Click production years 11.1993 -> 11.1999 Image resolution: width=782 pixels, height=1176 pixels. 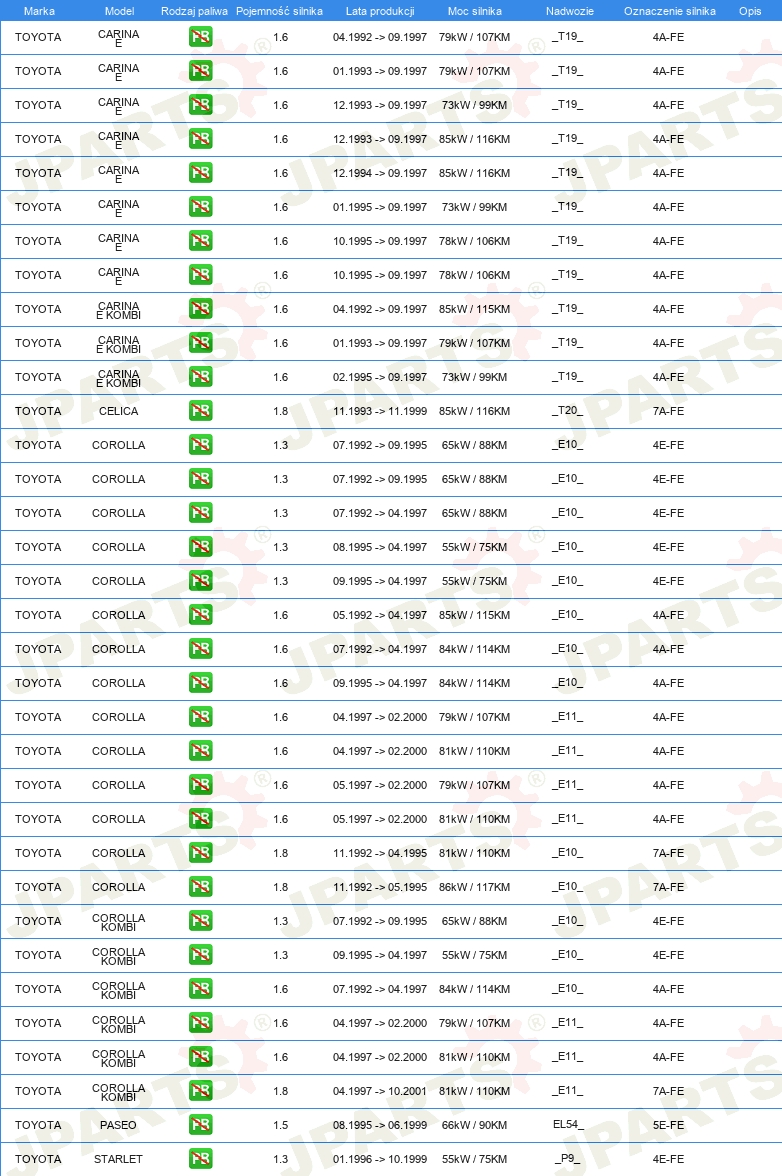(380, 411)
